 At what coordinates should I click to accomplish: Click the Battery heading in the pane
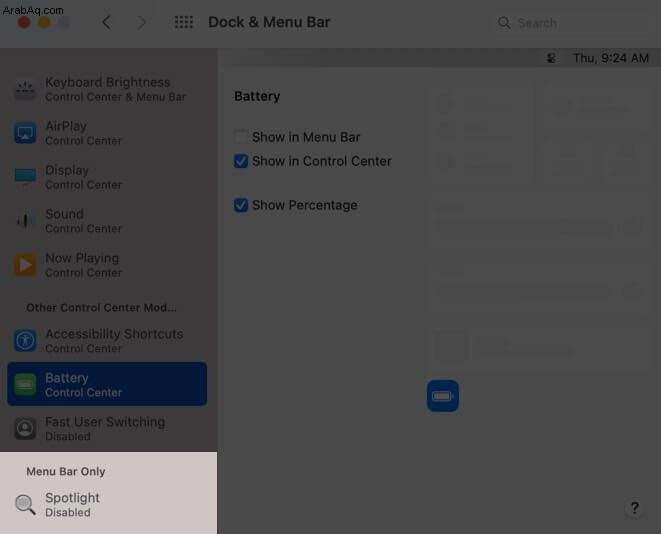[257, 96]
